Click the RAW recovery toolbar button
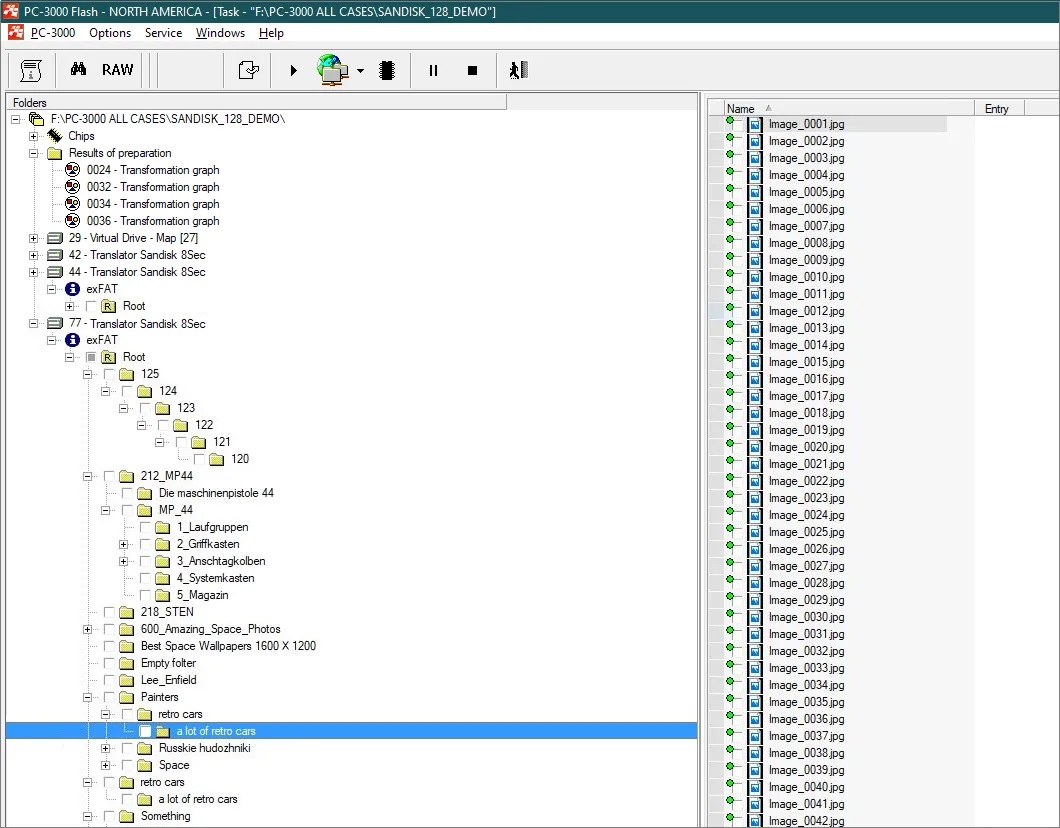This screenshot has height=828, width=1060. click(117, 70)
